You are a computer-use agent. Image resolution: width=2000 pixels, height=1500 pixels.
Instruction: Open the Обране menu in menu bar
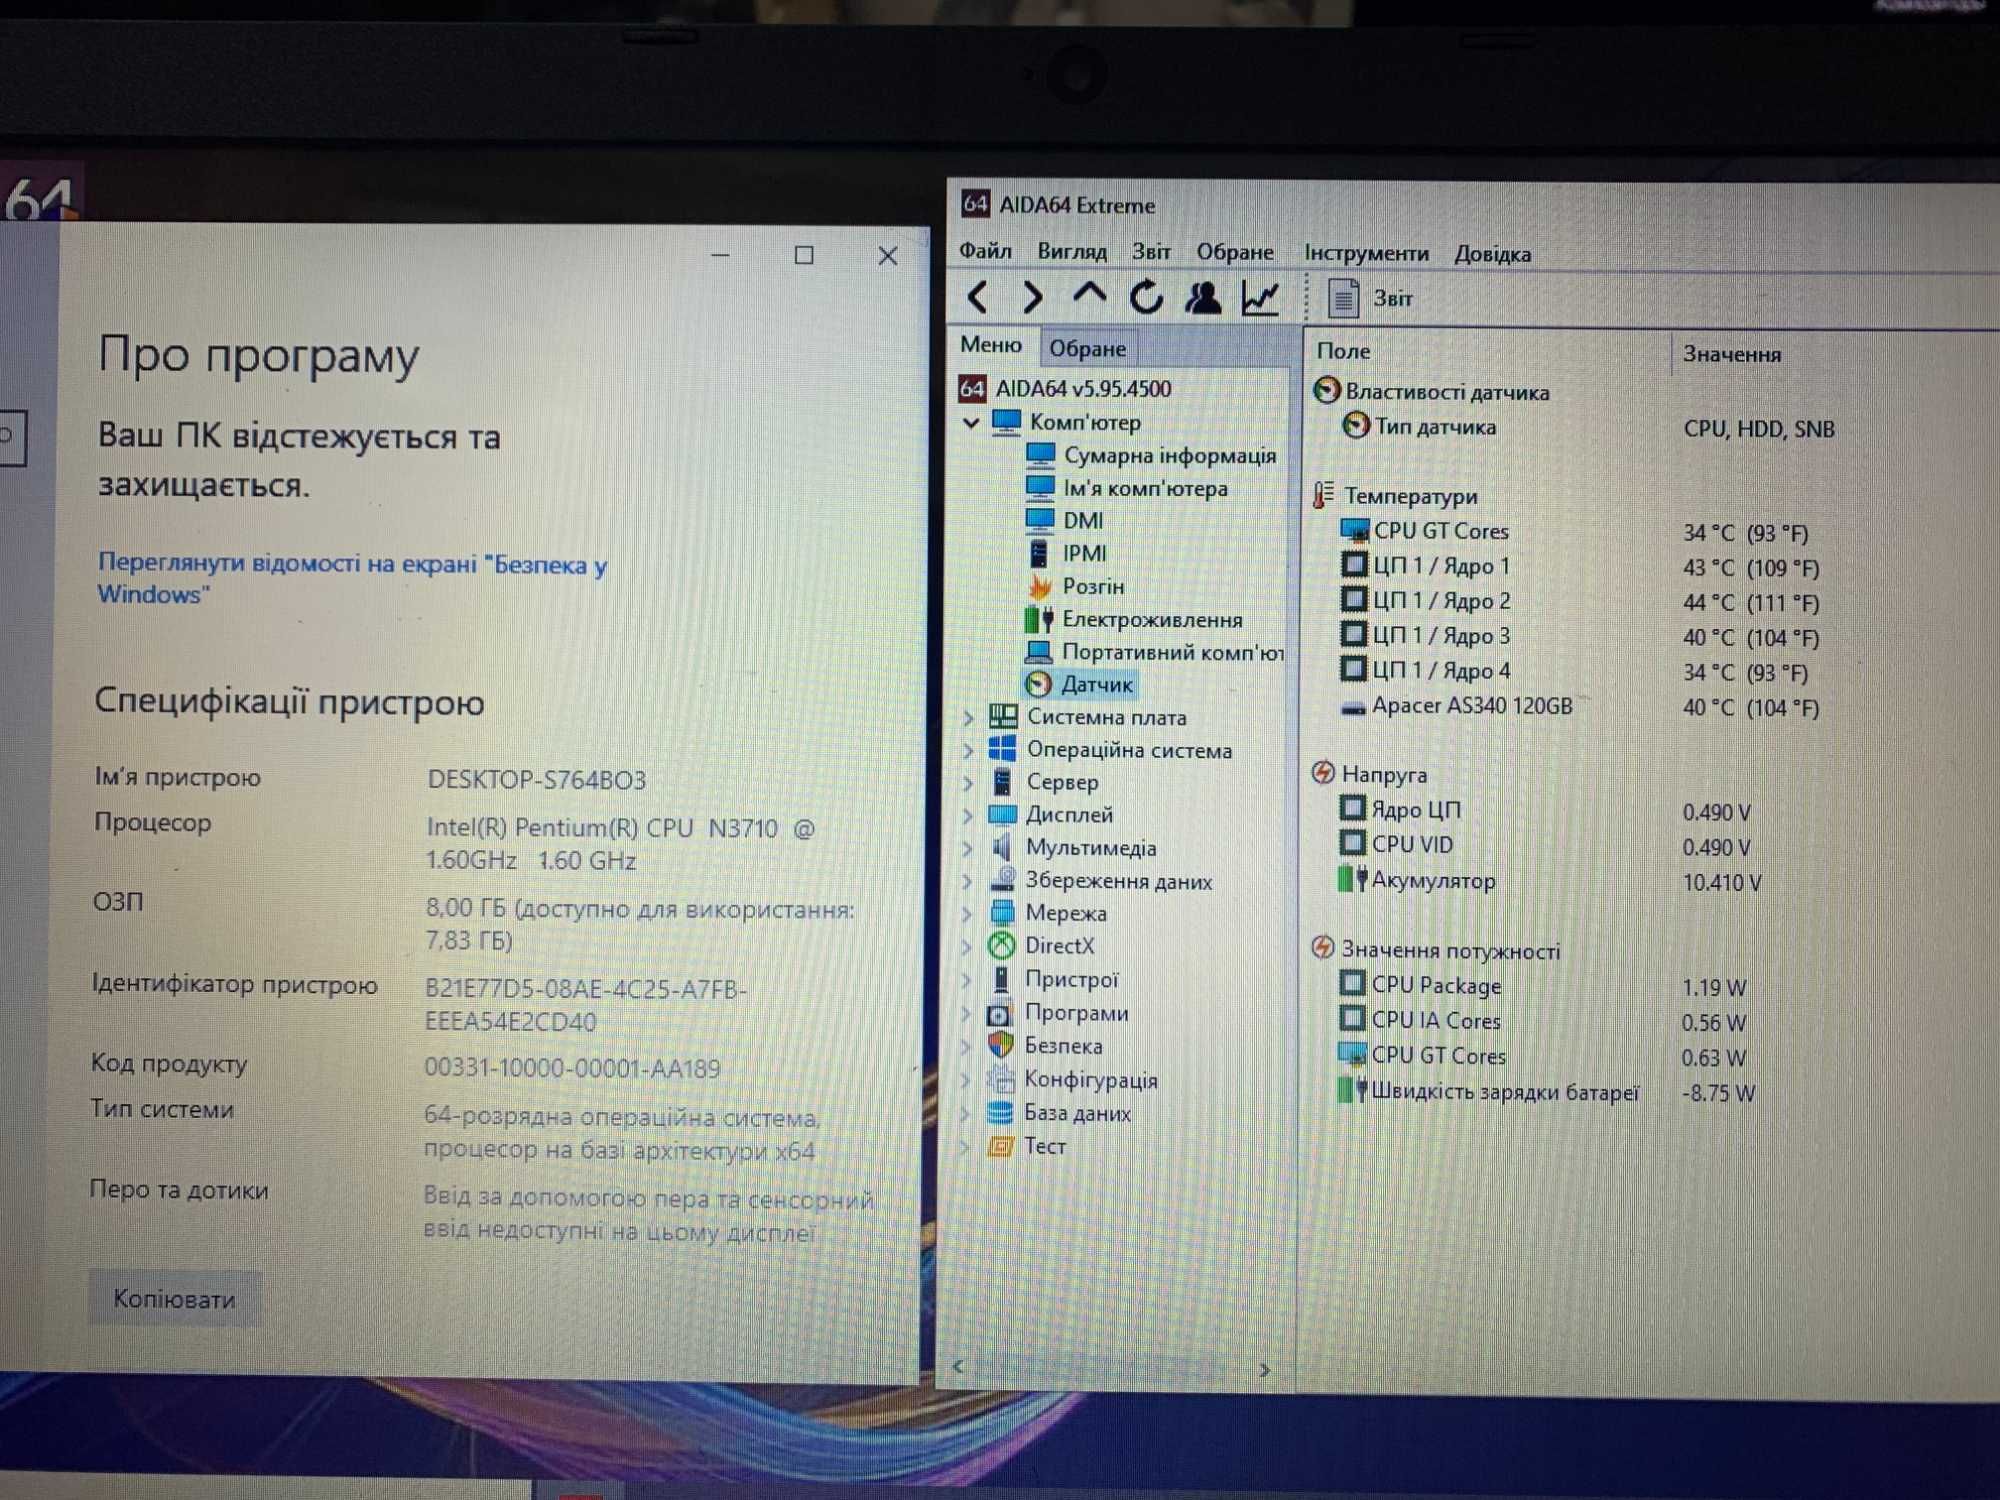tap(1235, 252)
